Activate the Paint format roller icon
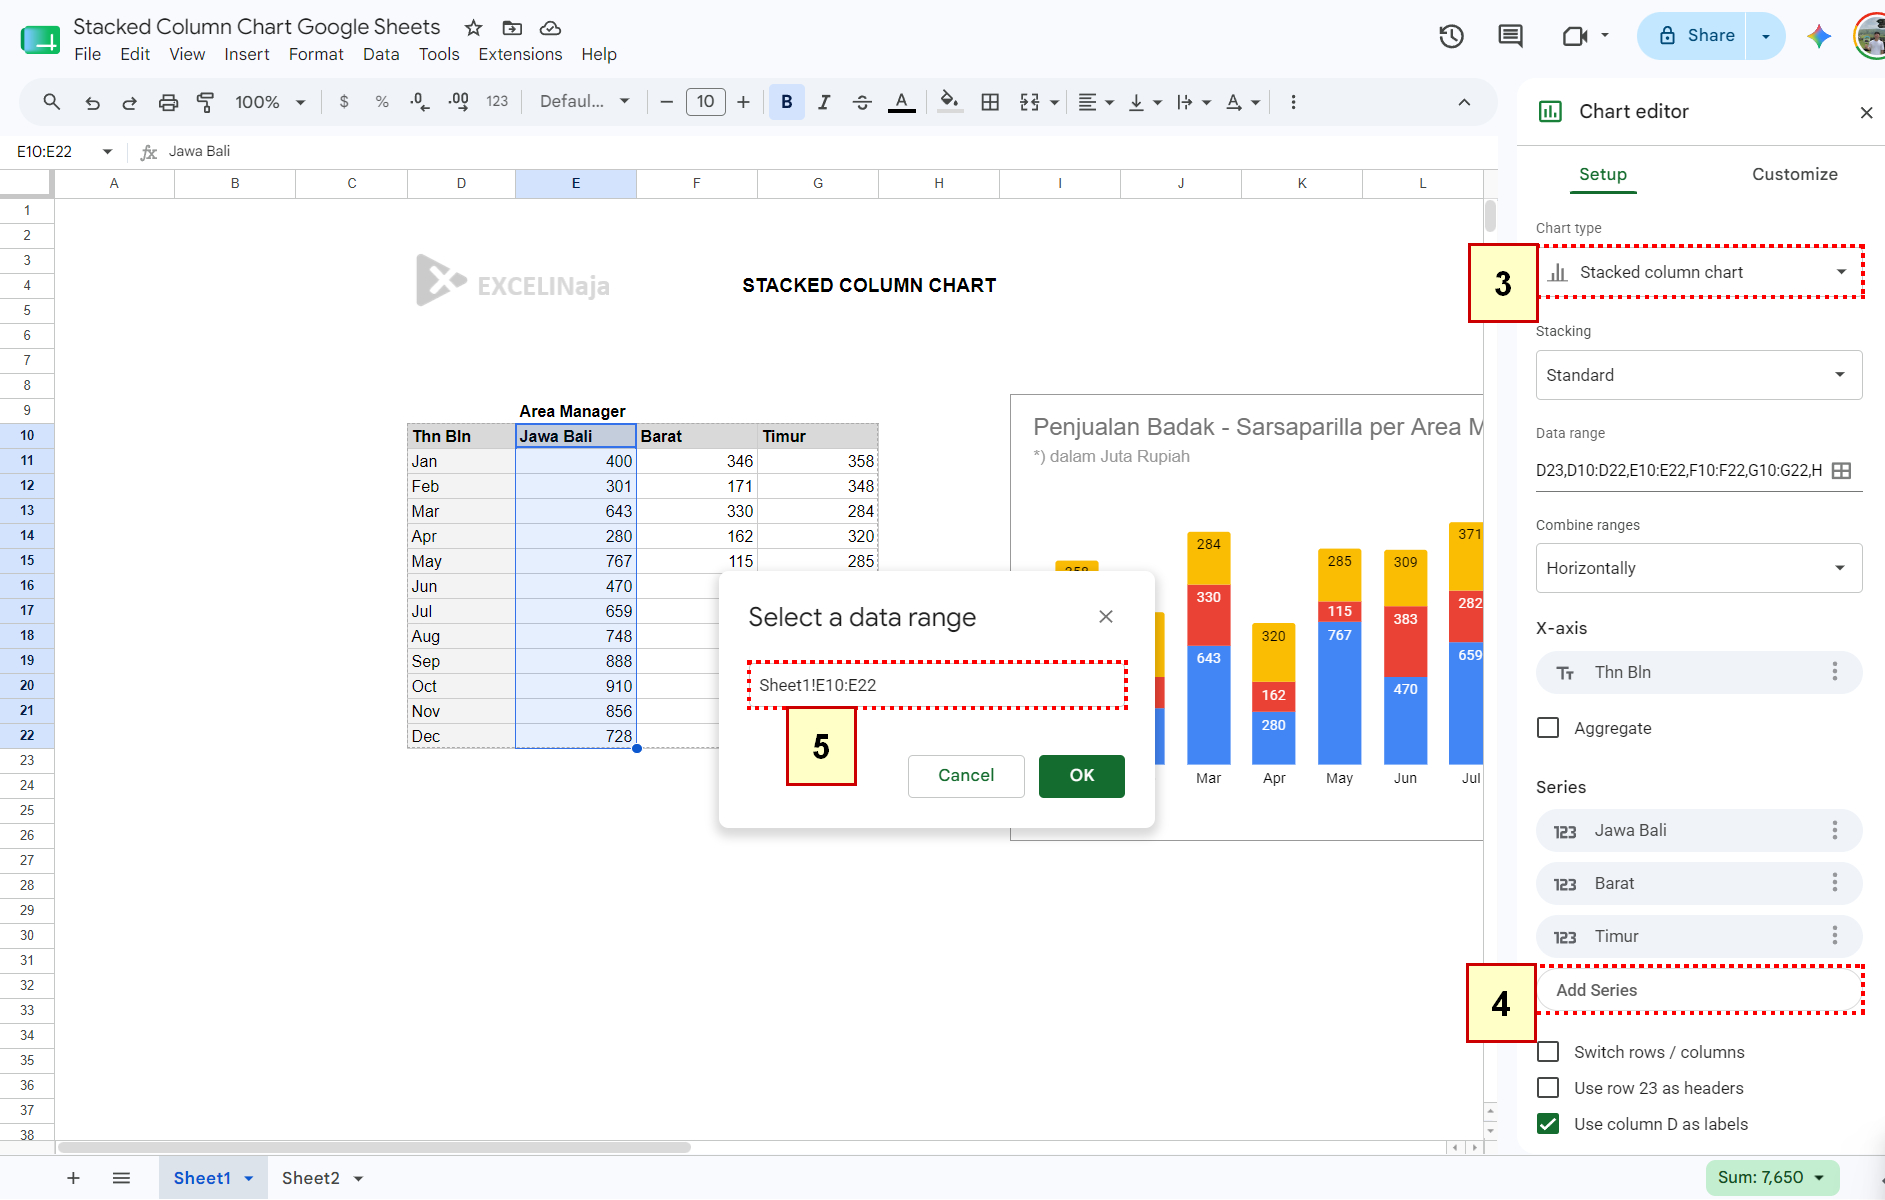Image resolution: width=1885 pixels, height=1200 pixels. pyautogui.click(x=206, y=102)
